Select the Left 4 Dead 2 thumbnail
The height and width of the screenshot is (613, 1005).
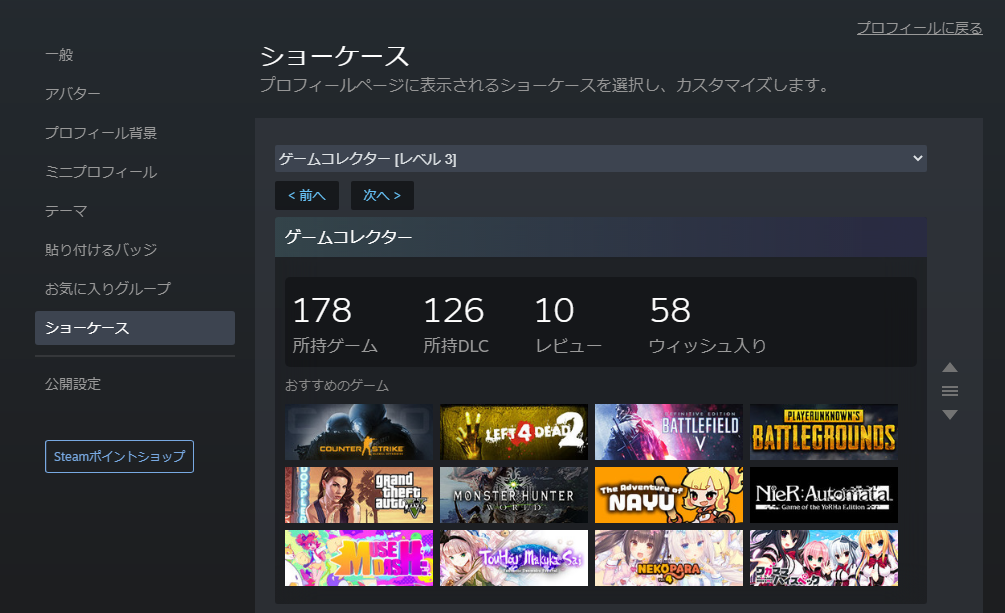pyautogui.click(x=514, y=432)
